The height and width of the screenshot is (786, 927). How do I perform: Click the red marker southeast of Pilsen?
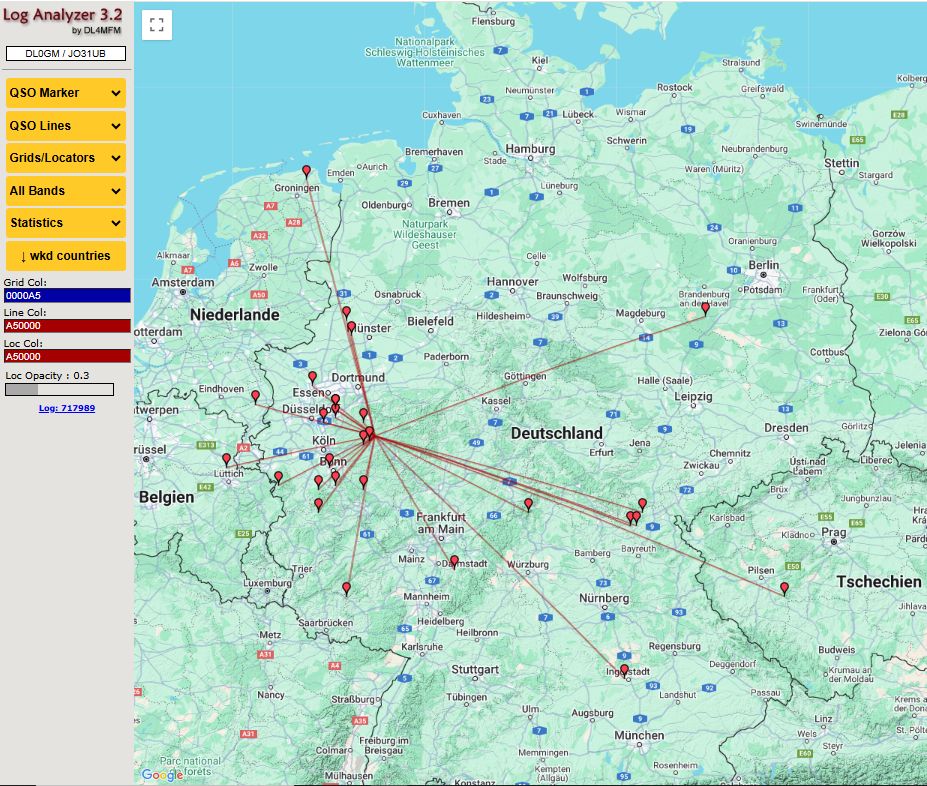785,588
